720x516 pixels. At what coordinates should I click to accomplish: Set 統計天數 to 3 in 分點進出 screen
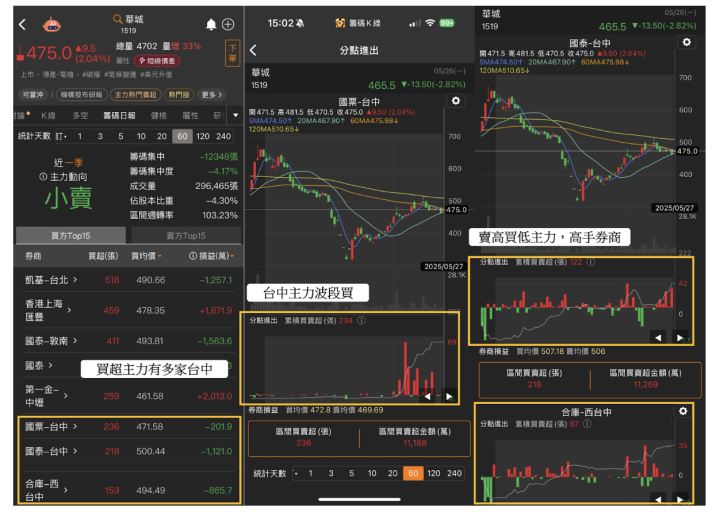coord(331,473)
